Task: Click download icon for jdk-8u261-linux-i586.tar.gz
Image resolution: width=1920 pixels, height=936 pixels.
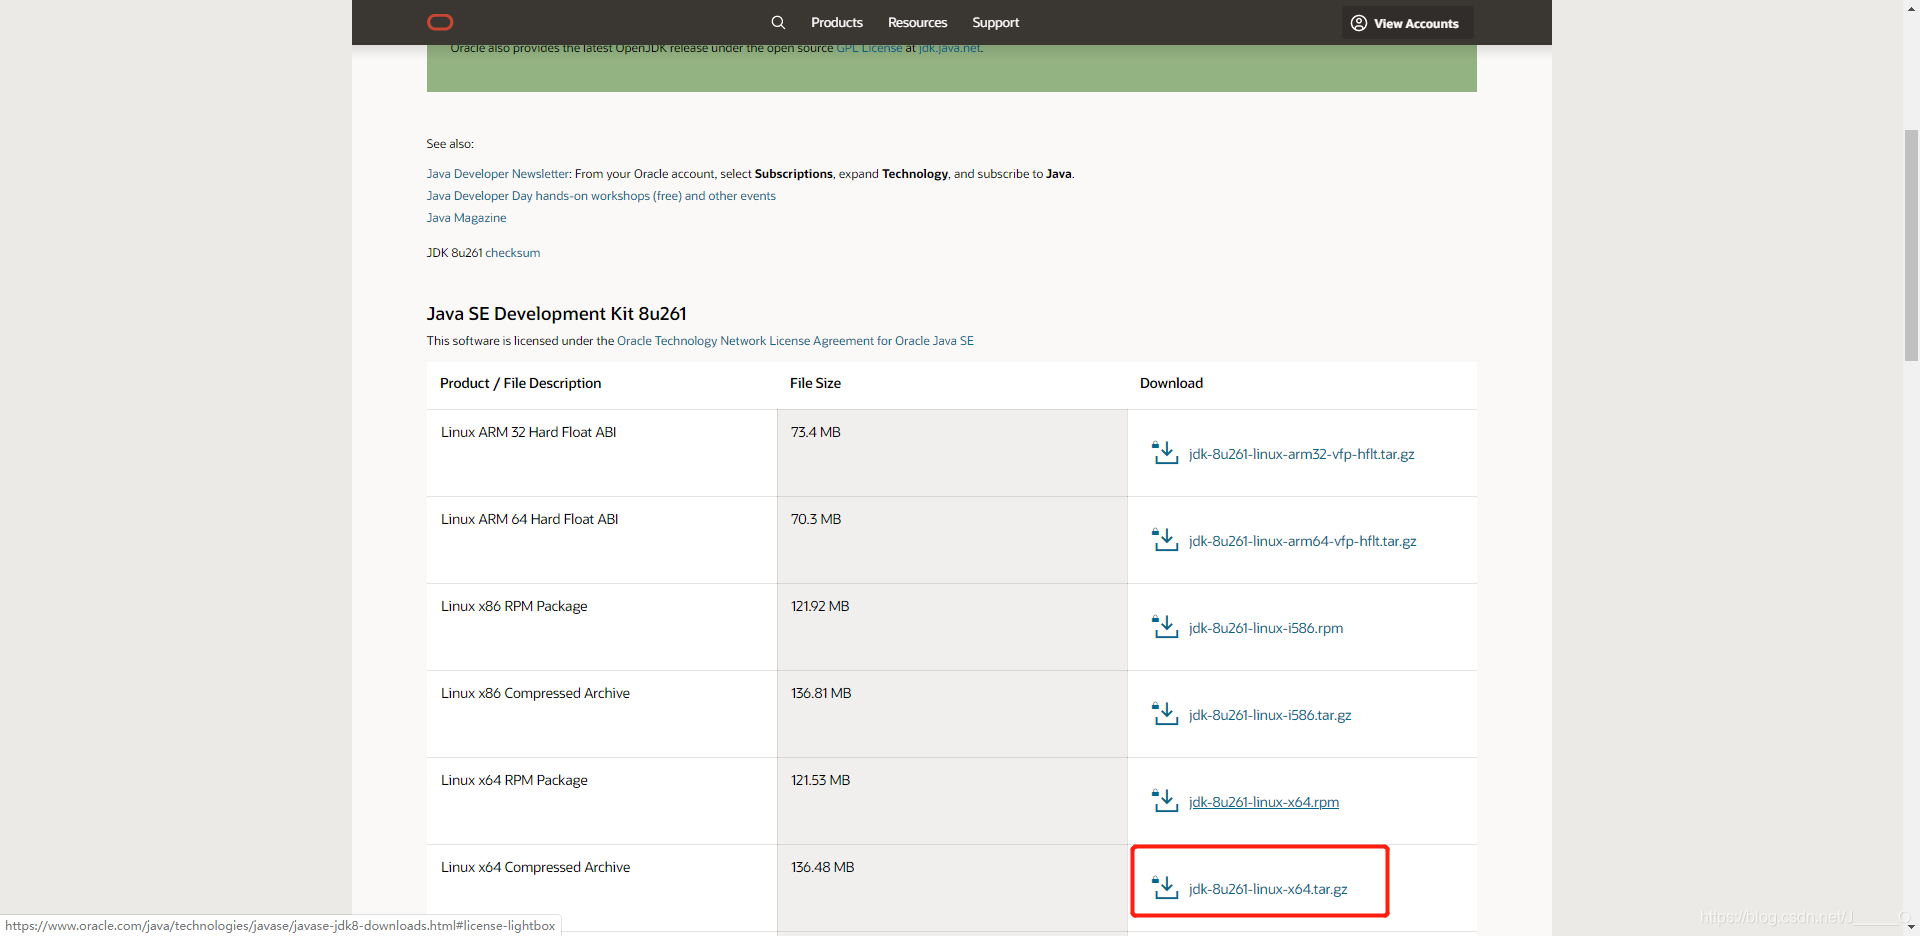Action: (x=1165, y=714)
